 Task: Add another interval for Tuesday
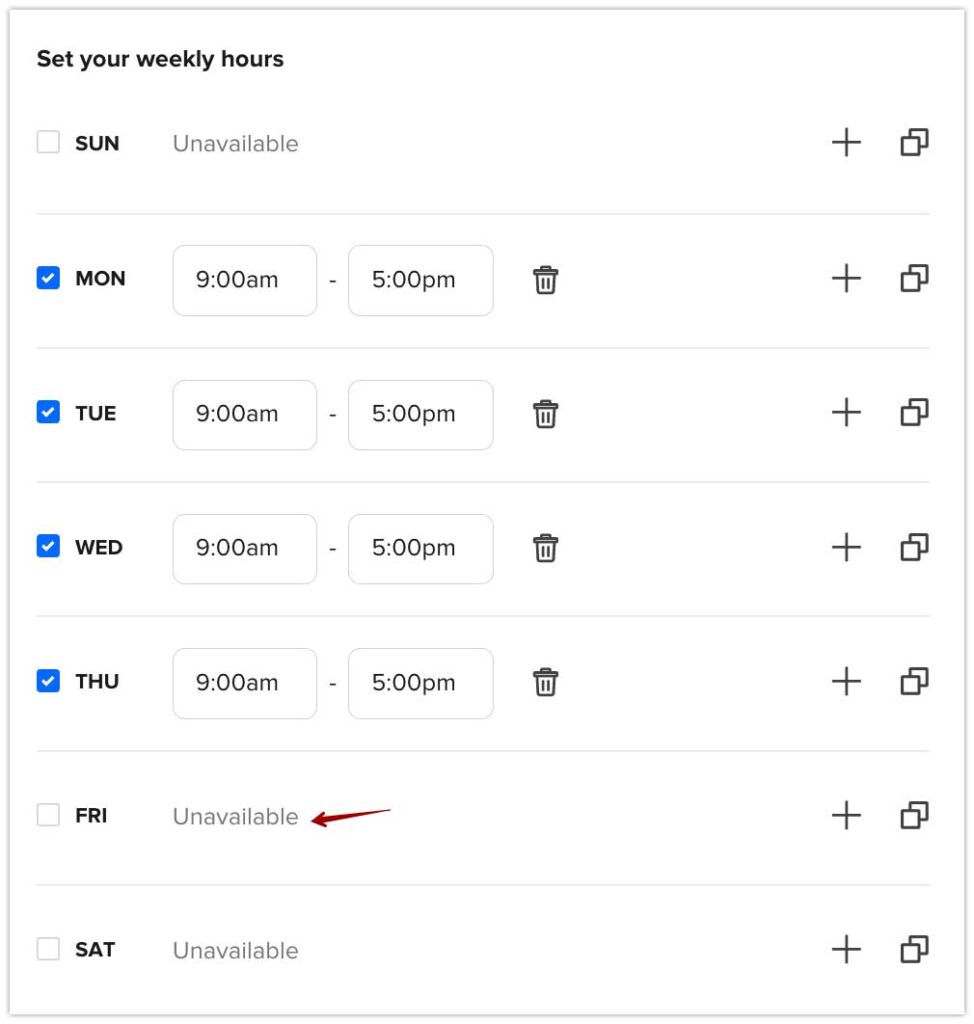(846, 413)
